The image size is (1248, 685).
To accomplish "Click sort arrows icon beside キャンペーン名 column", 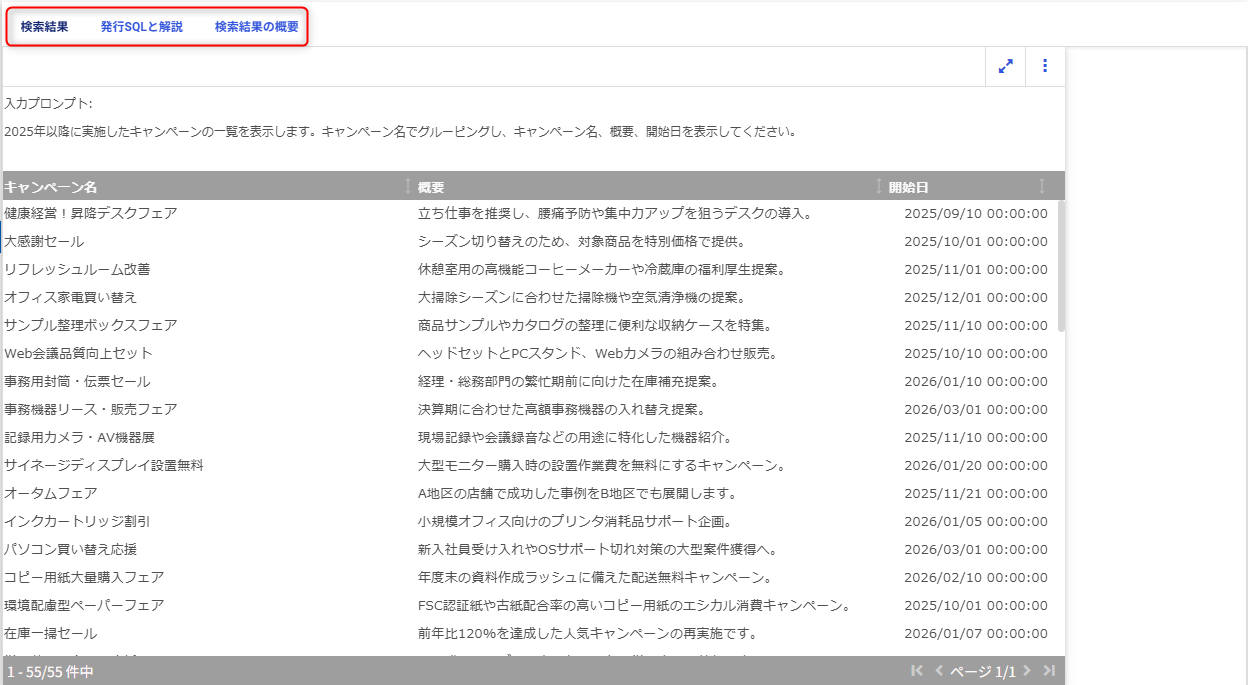I will coord(407,186).
